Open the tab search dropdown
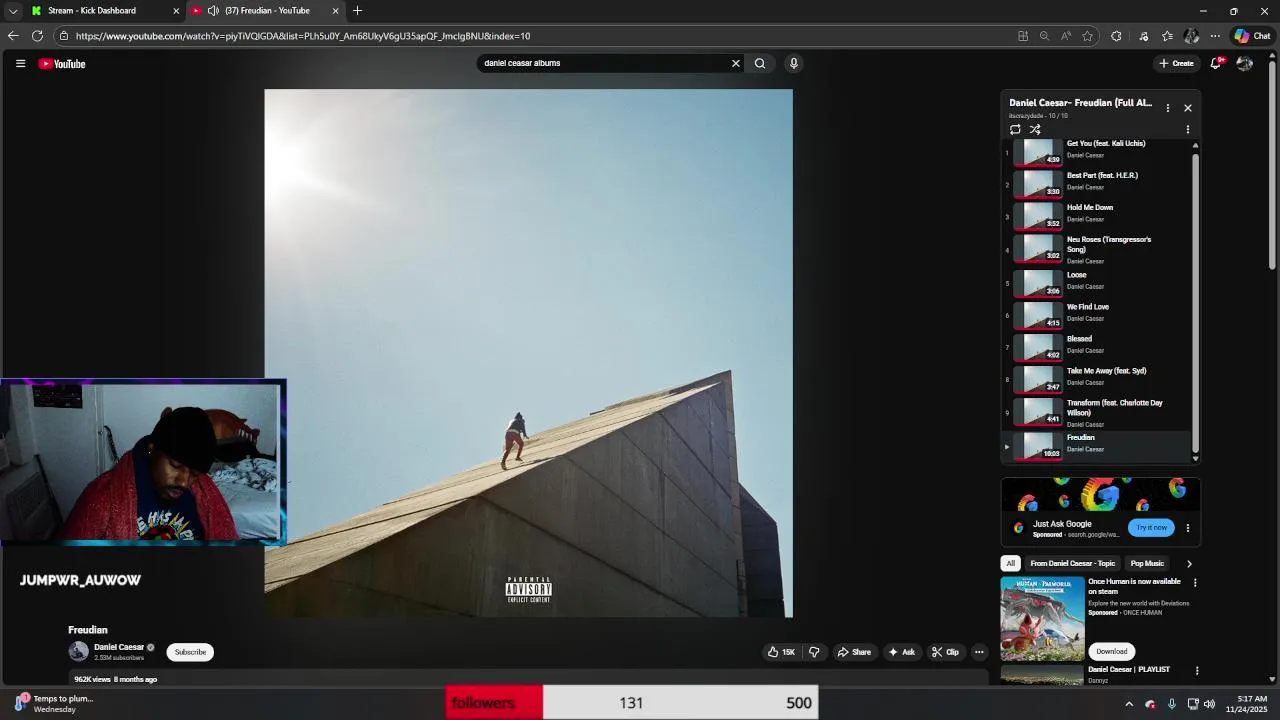 point(13,11)
